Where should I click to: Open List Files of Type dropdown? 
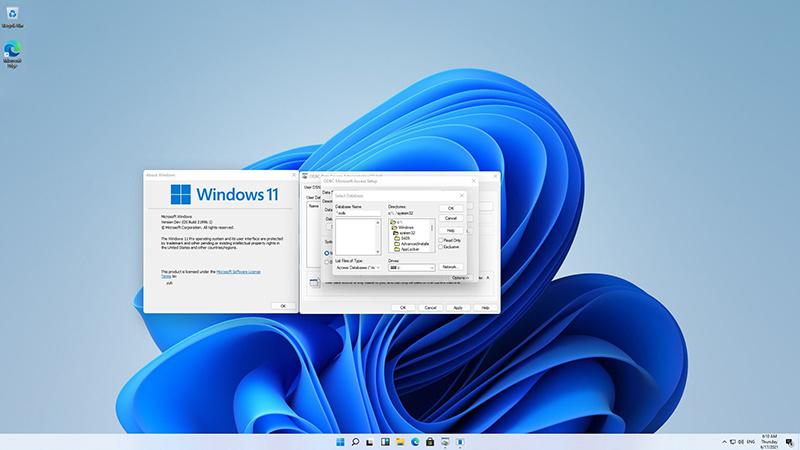(358, 267)
